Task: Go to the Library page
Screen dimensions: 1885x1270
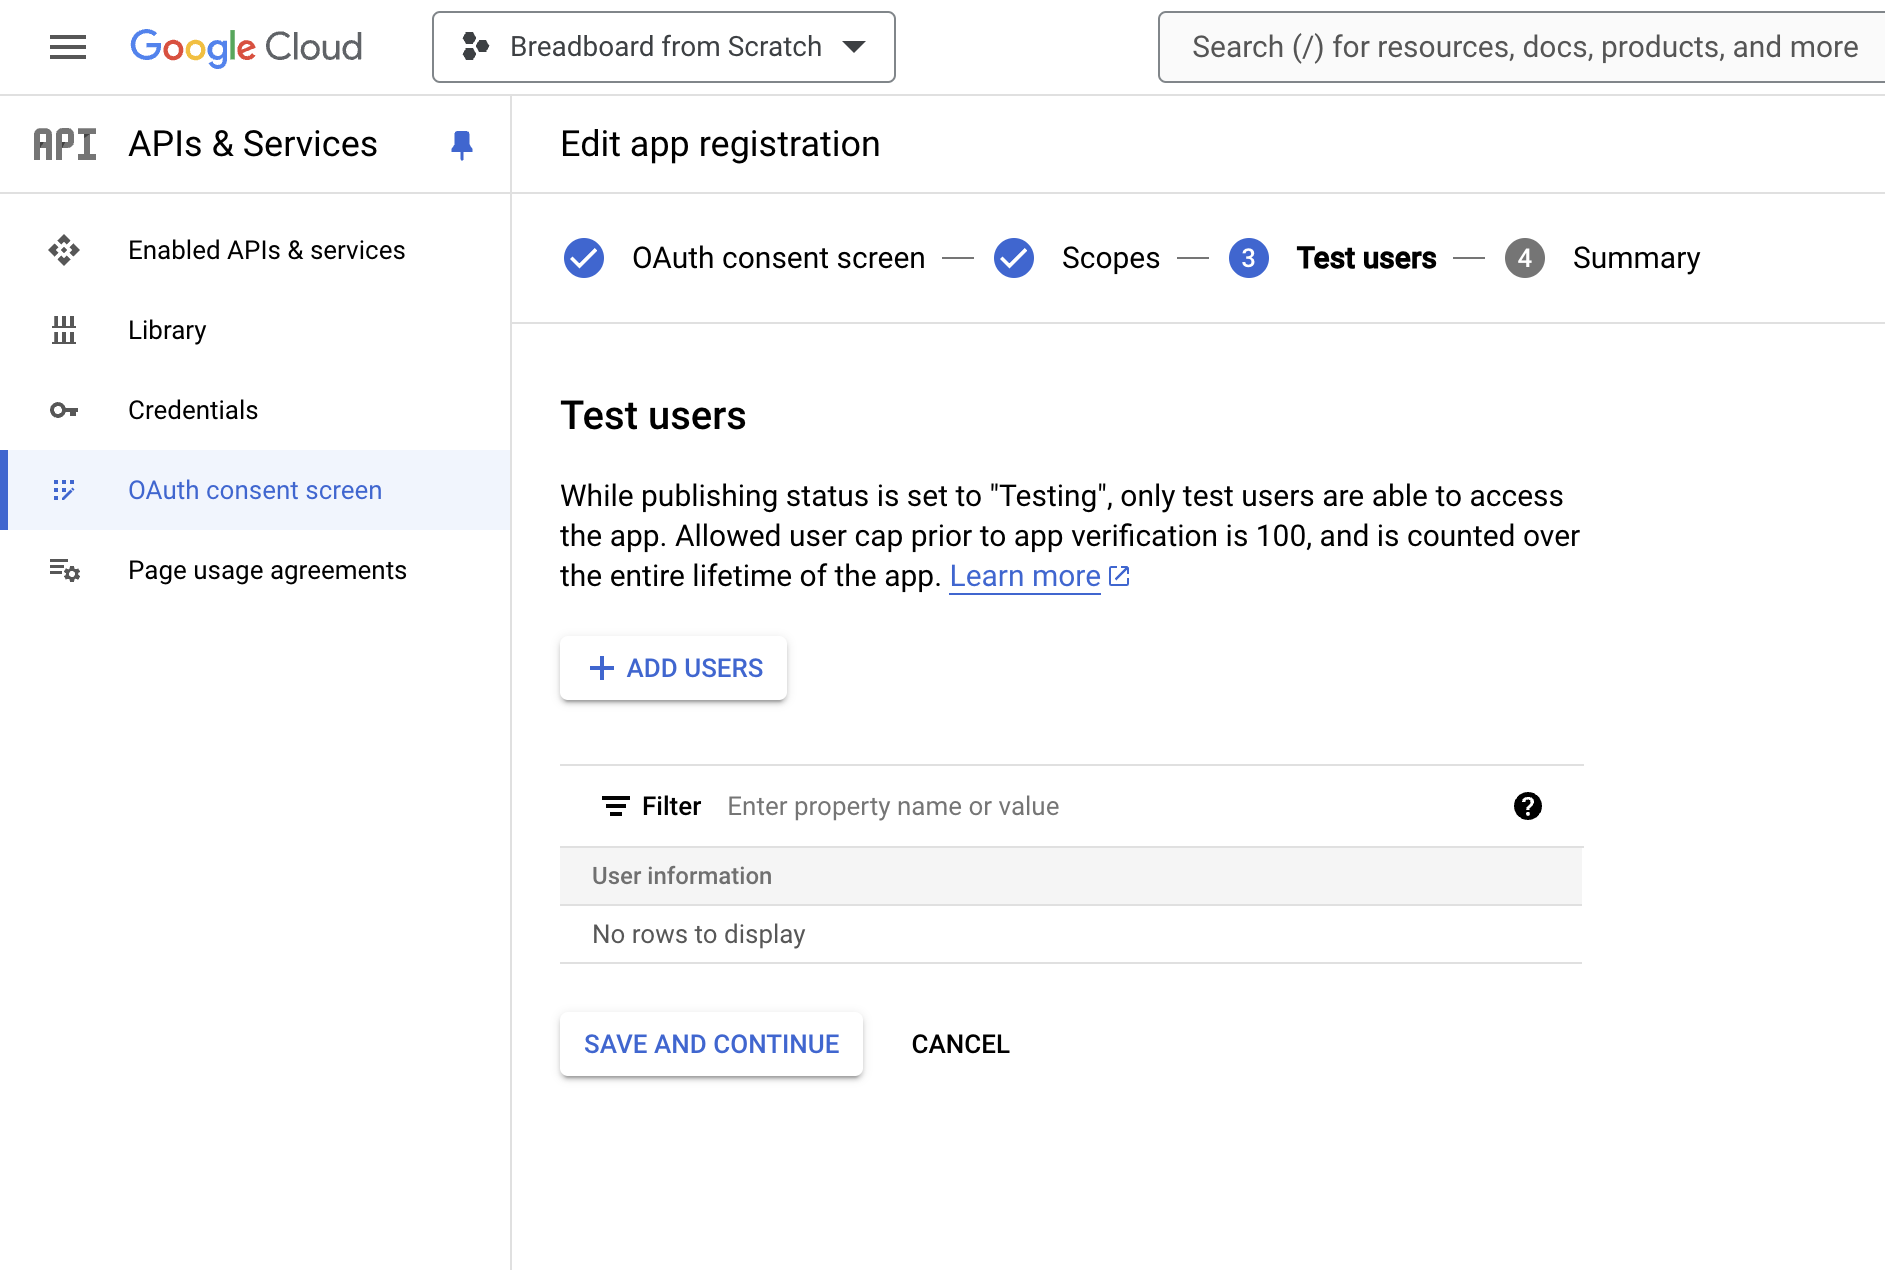Action: click(x=167, y=330)
